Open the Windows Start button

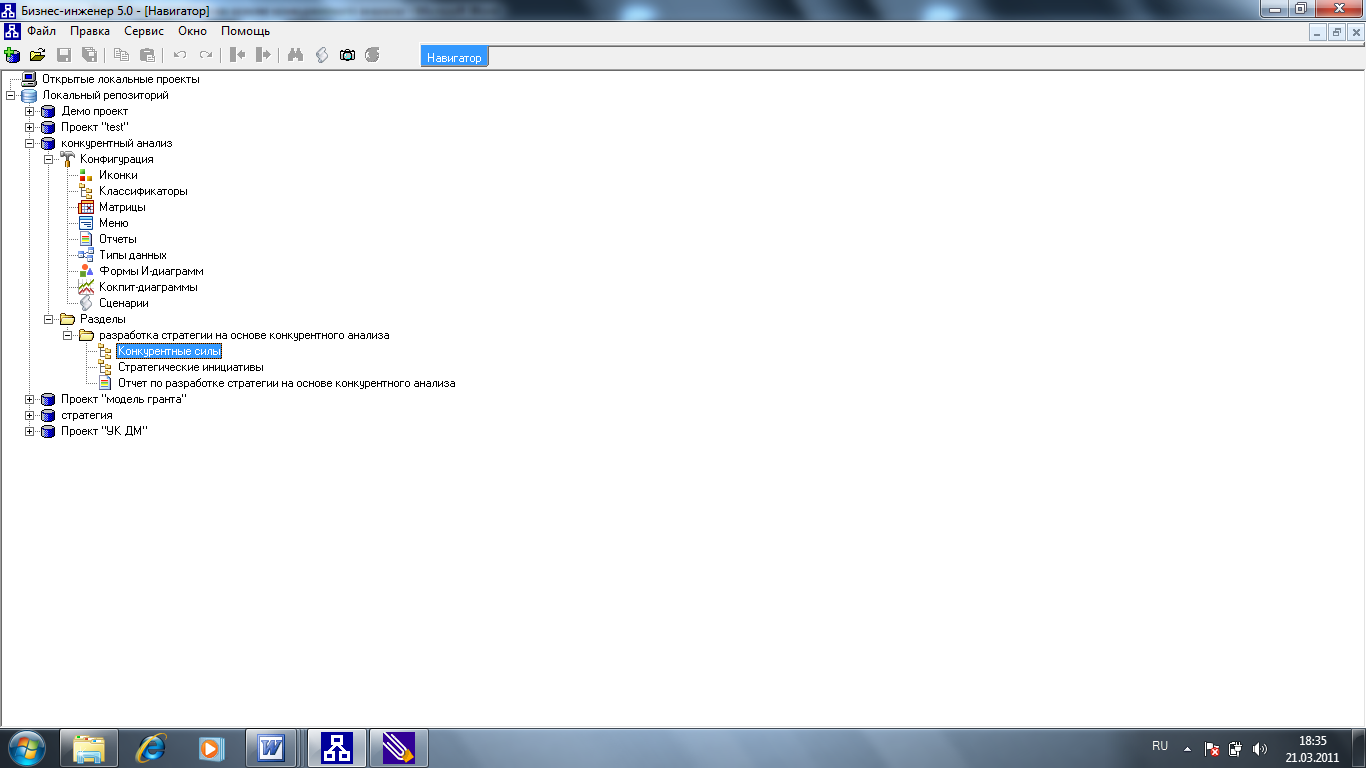[x=27, y=748]
